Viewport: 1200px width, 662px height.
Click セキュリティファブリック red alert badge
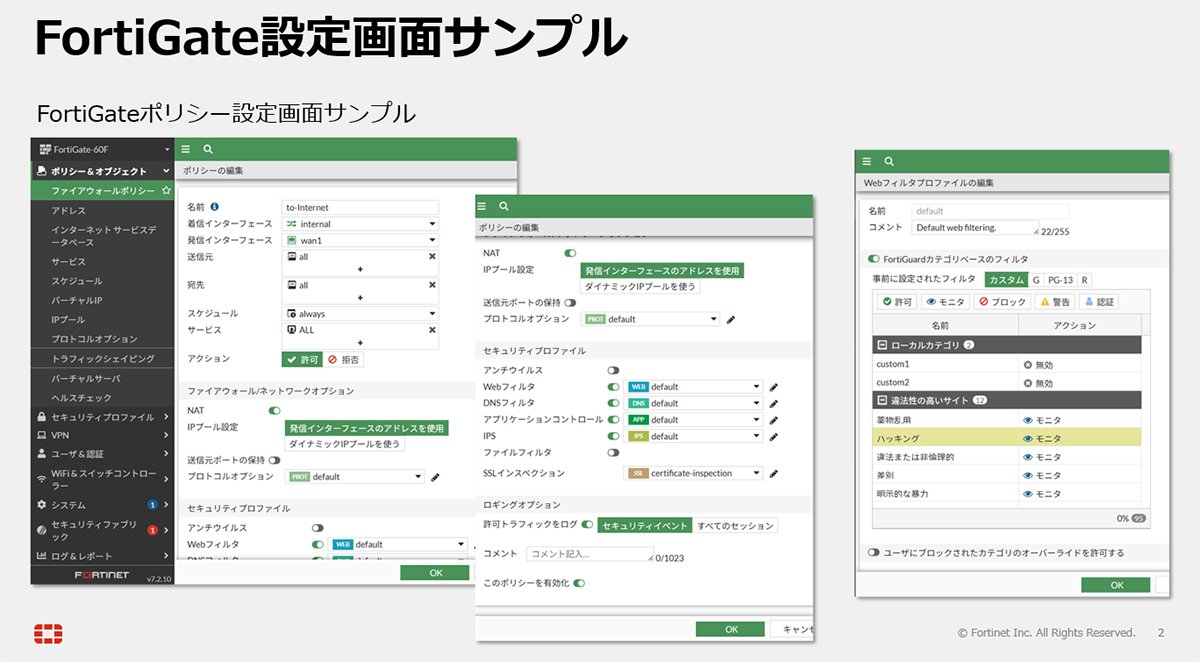(x=152, y=530)
